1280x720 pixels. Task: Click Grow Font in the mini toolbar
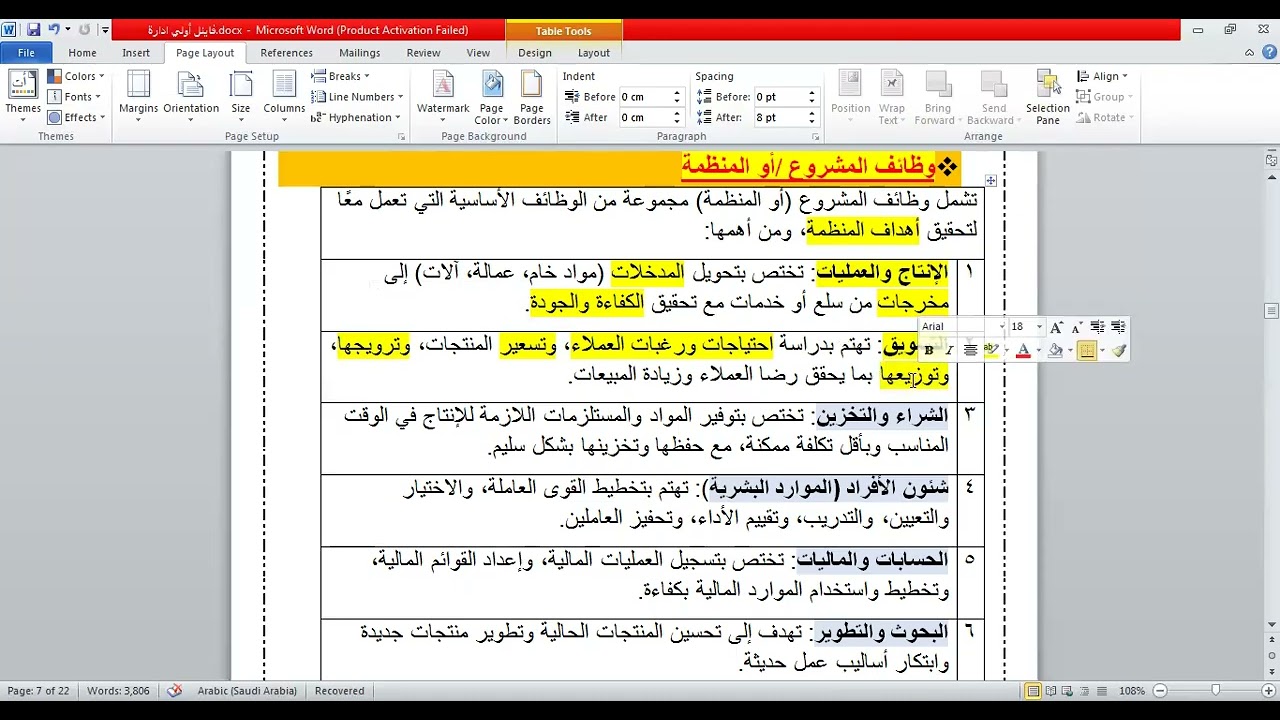point(1056,327)
